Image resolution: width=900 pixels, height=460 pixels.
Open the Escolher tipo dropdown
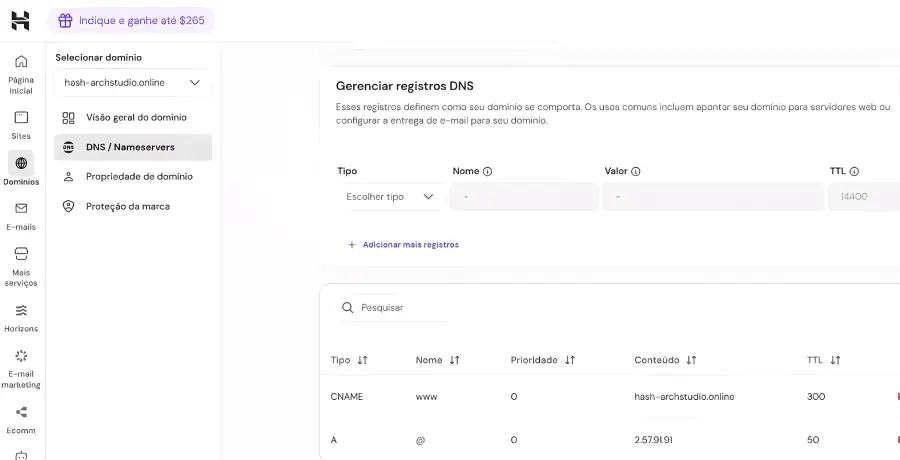(390, 196)
